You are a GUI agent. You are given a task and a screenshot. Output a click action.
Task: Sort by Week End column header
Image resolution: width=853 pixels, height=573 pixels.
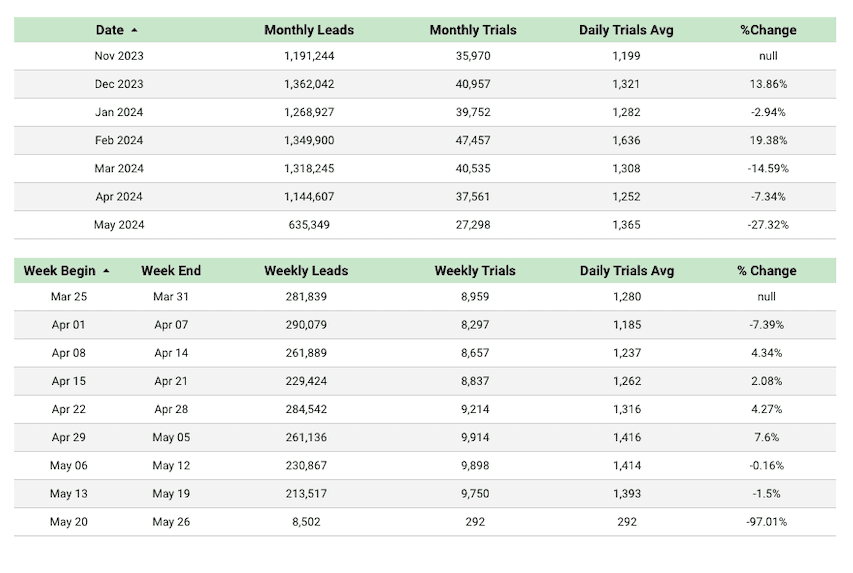(x=171, y=270)
